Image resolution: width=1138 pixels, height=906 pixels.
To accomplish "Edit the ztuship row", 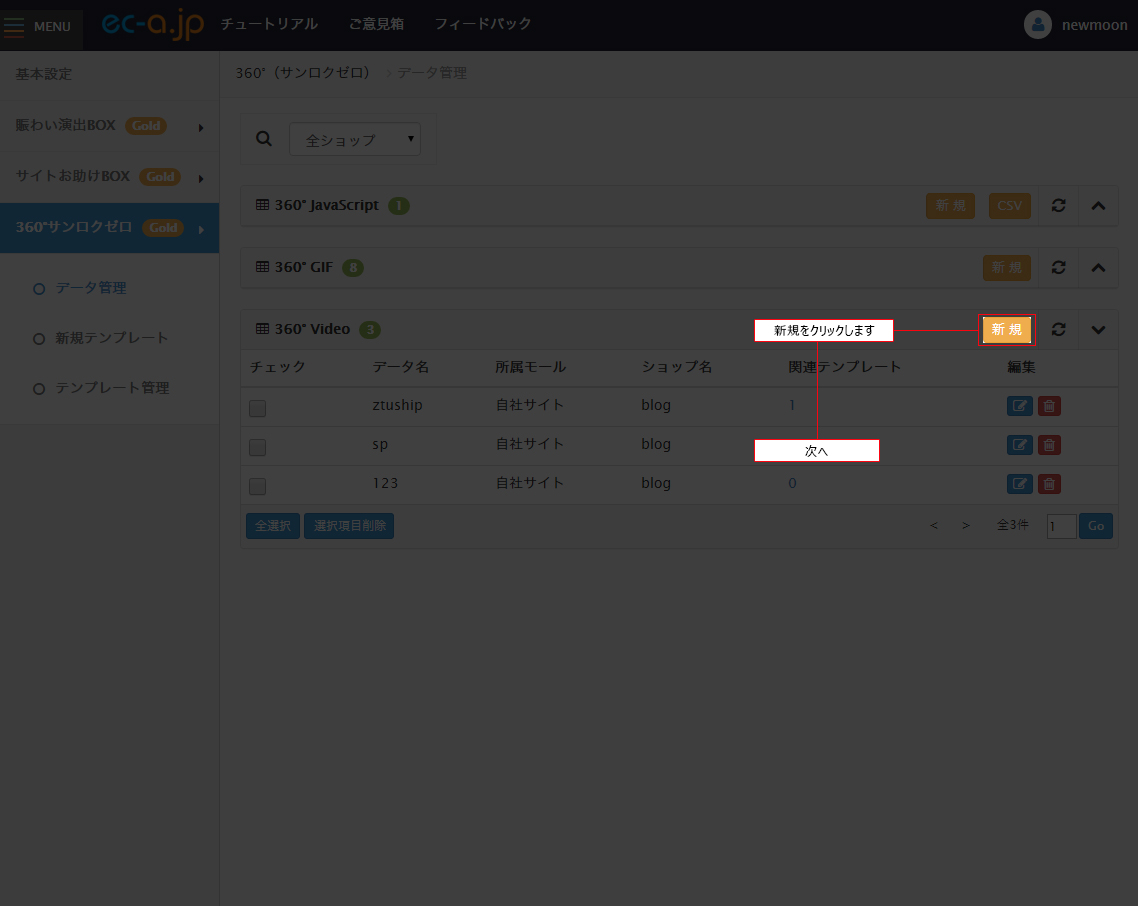I will click(1019, 406).
